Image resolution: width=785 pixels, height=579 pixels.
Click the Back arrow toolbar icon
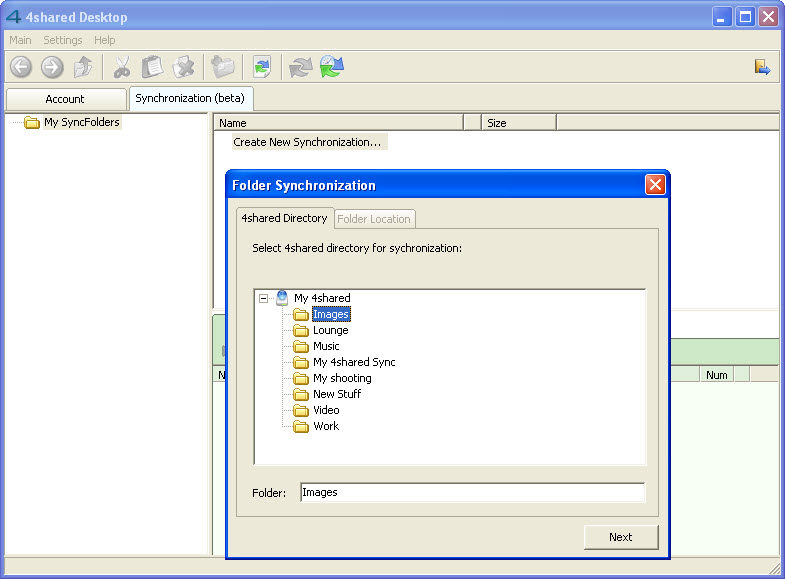point(21,67)
